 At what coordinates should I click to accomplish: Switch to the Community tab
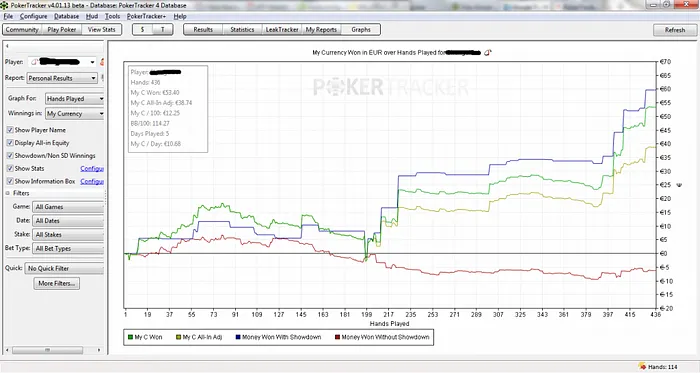[22, 29]
